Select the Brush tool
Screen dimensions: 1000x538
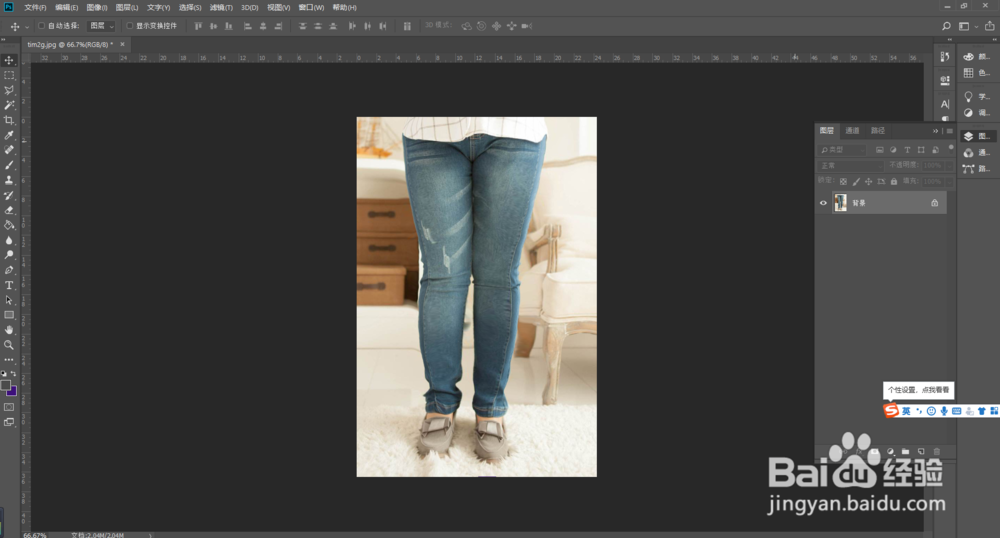tap(9, 165)
